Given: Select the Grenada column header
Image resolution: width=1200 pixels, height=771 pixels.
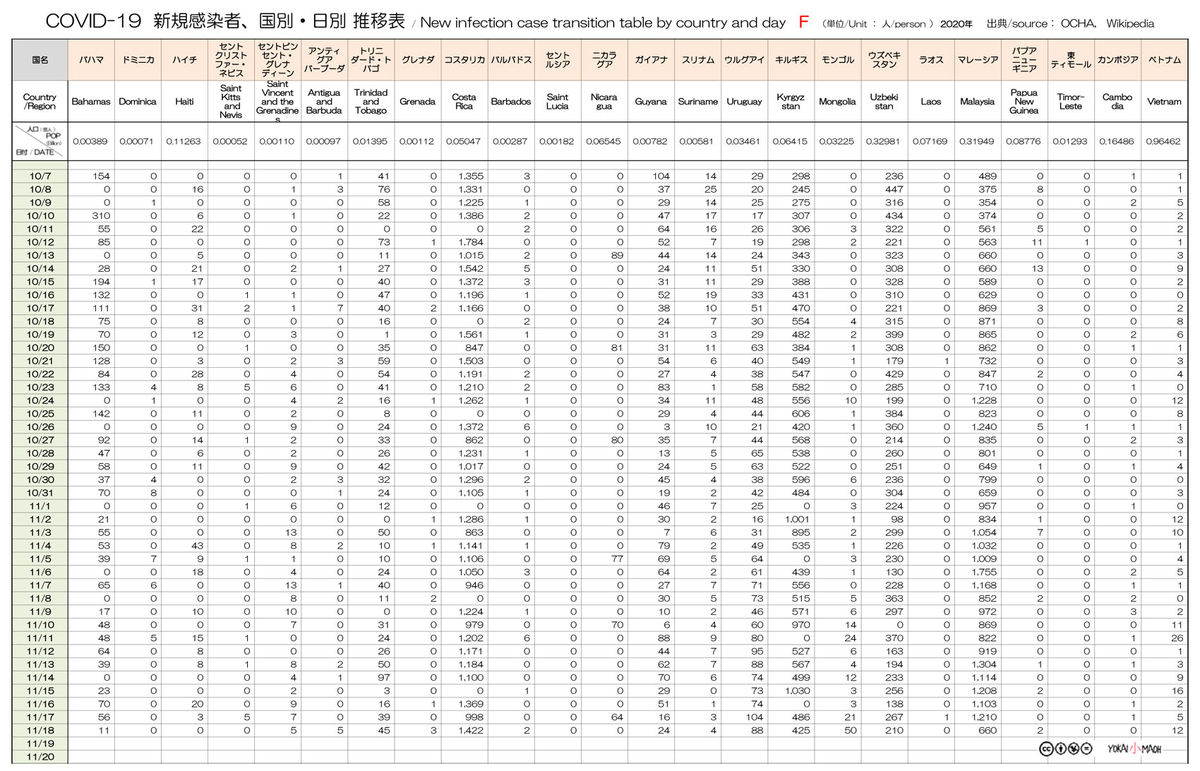Looking at the screenshot, I should (x=417, y=101).
